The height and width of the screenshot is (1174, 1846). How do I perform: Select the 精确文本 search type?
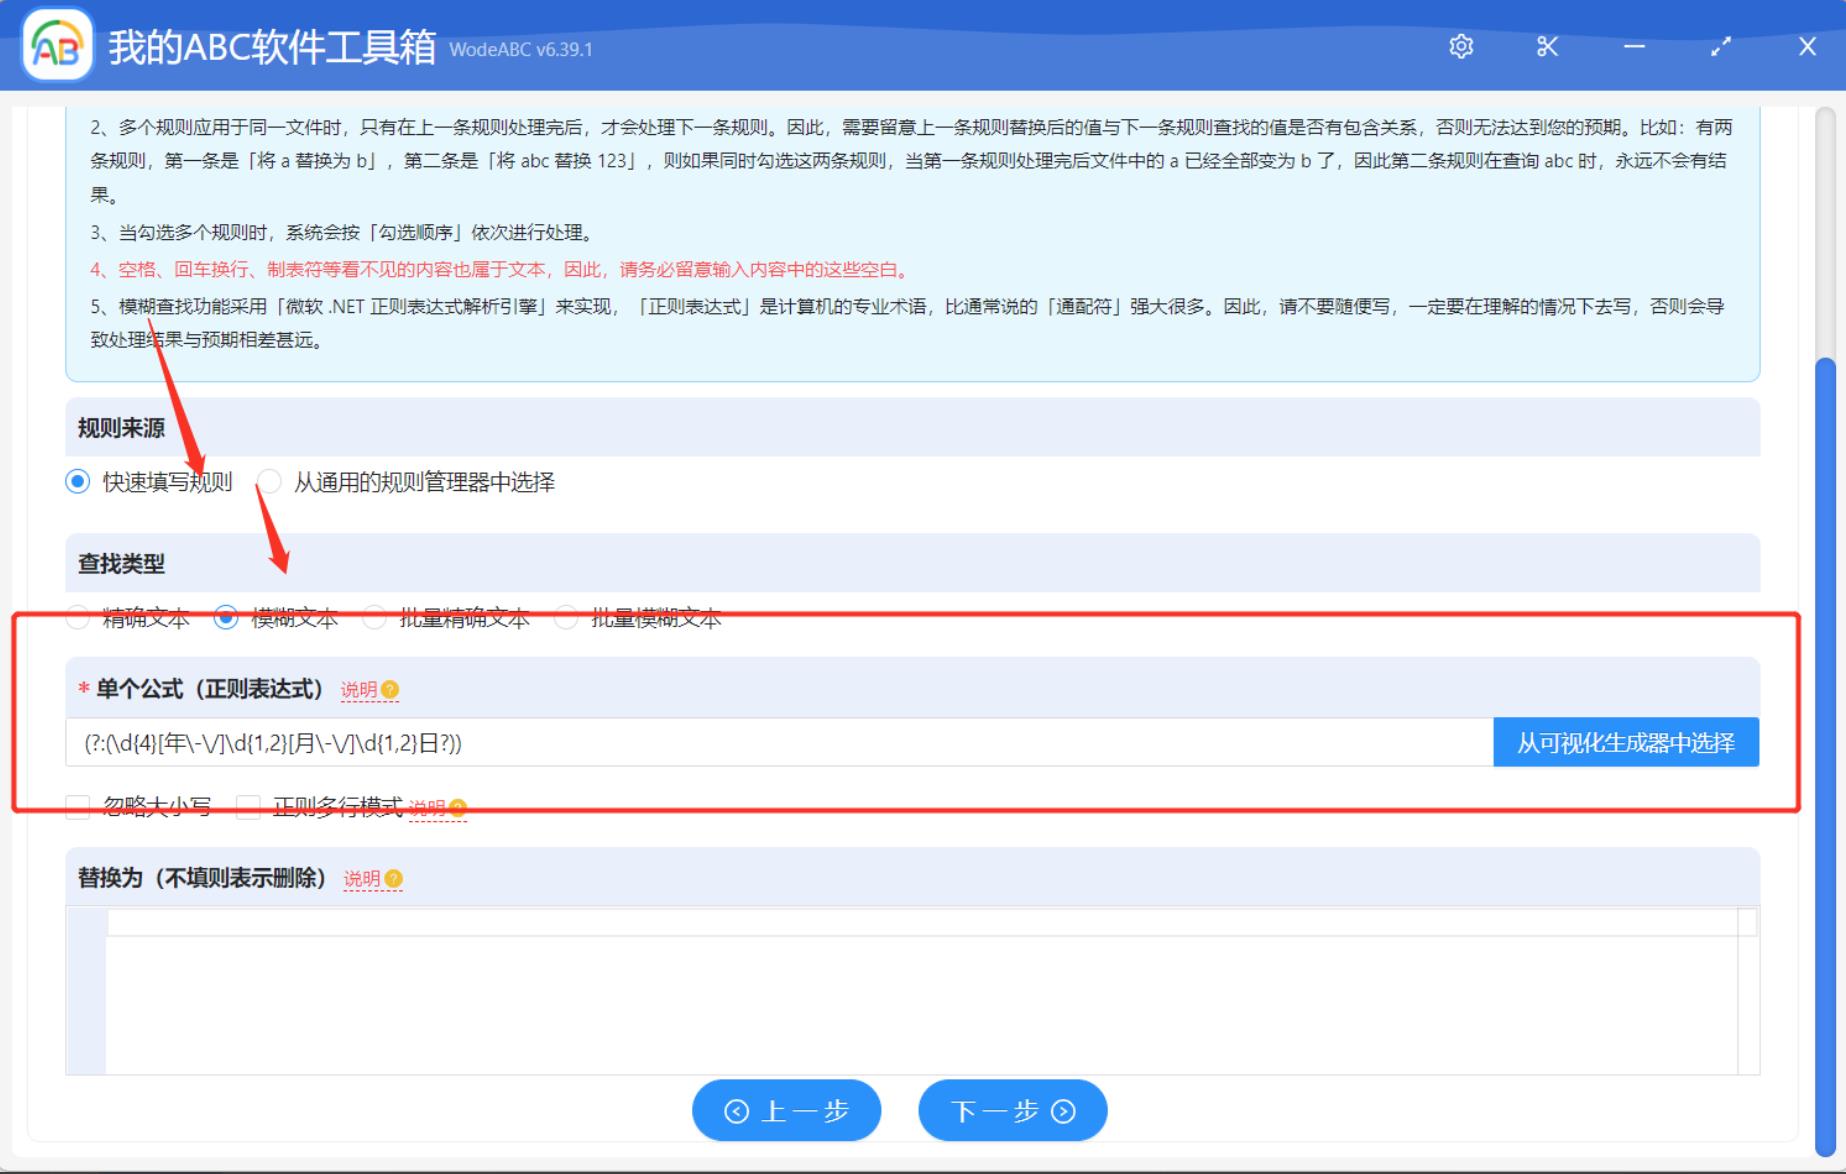77,618
